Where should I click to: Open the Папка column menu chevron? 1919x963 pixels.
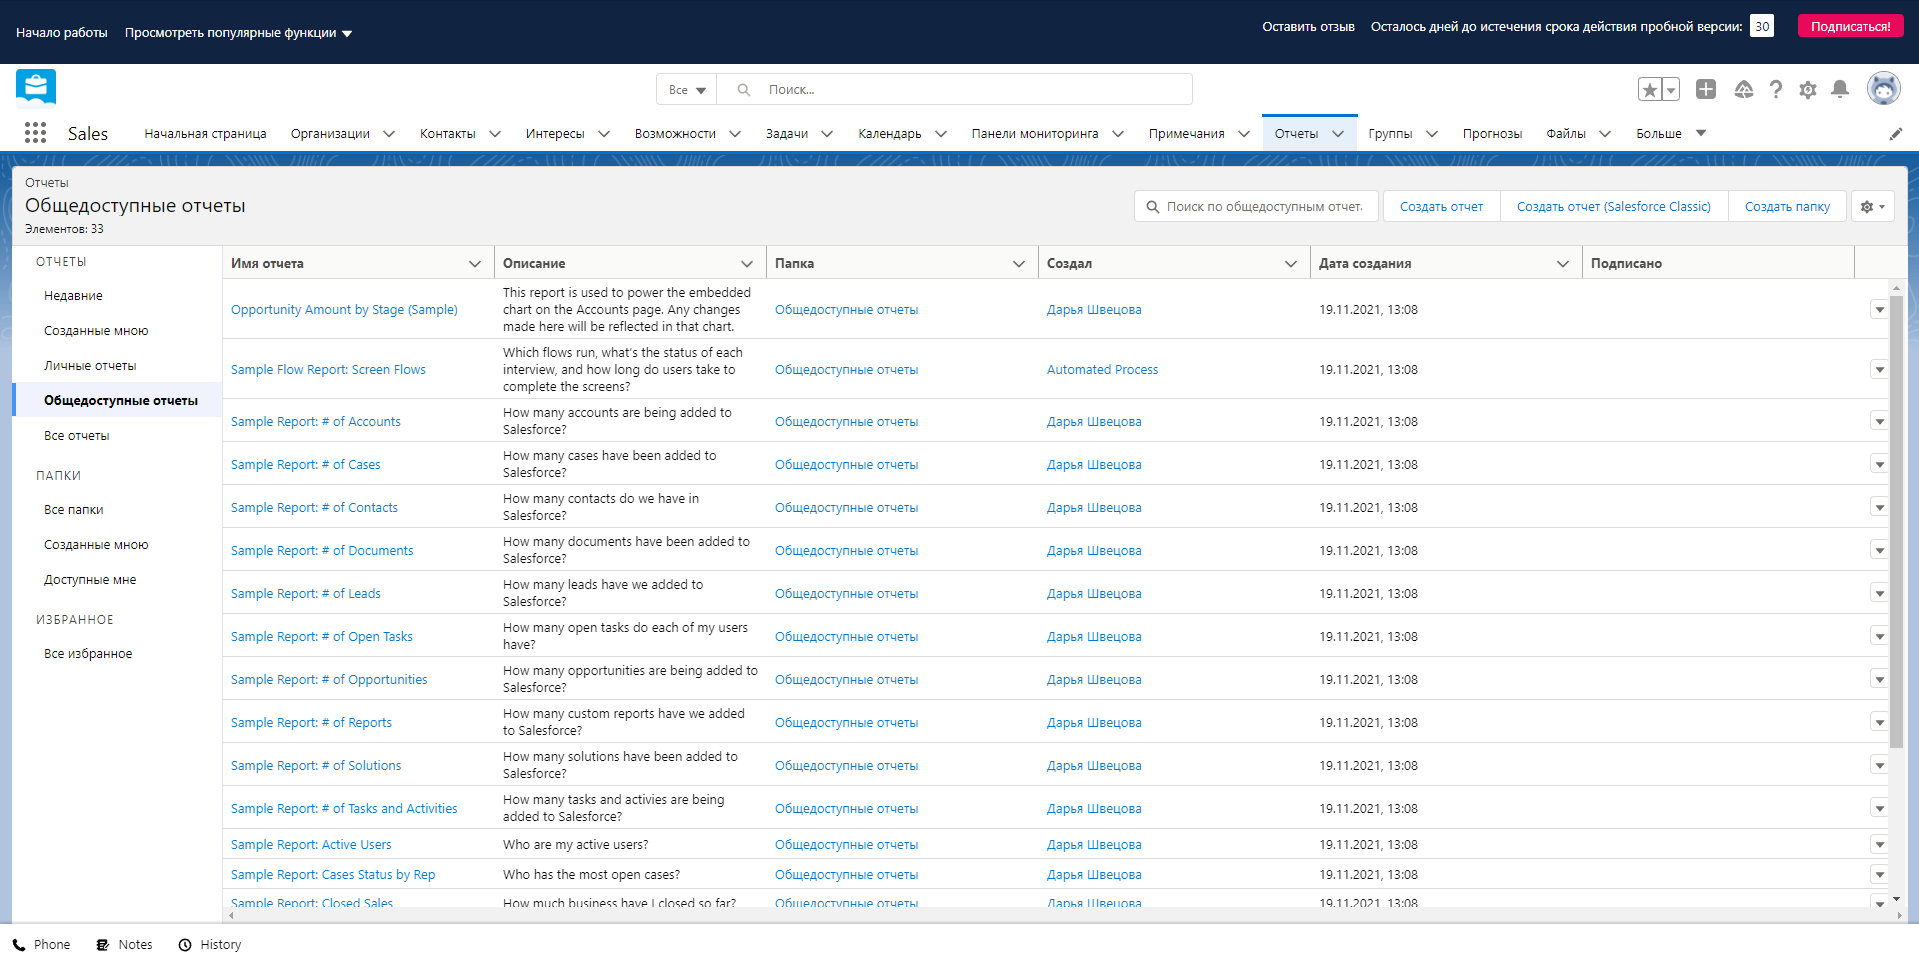pos(1019,264)
